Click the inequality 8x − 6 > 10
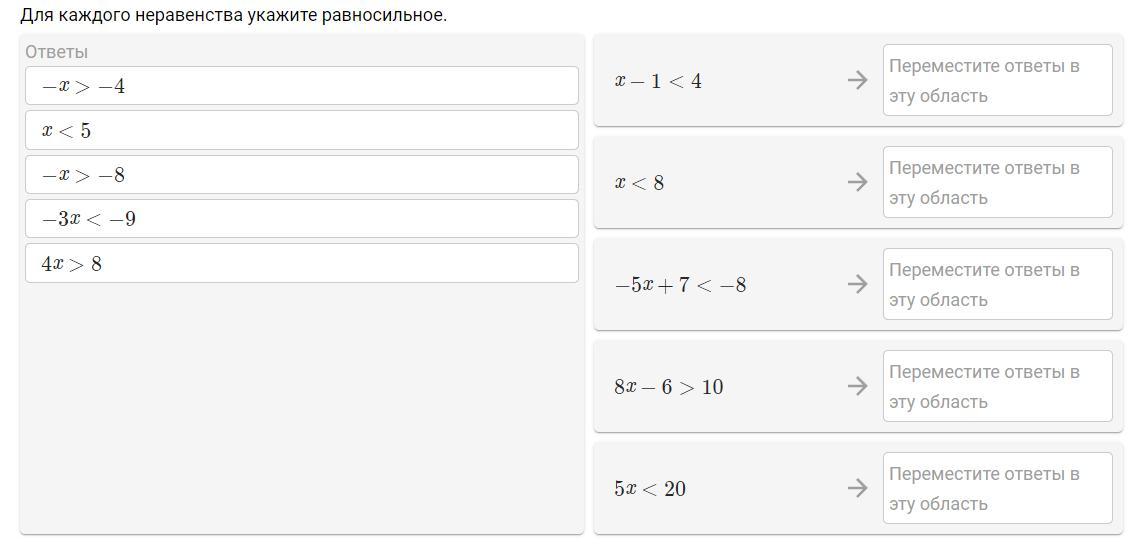 669,386
